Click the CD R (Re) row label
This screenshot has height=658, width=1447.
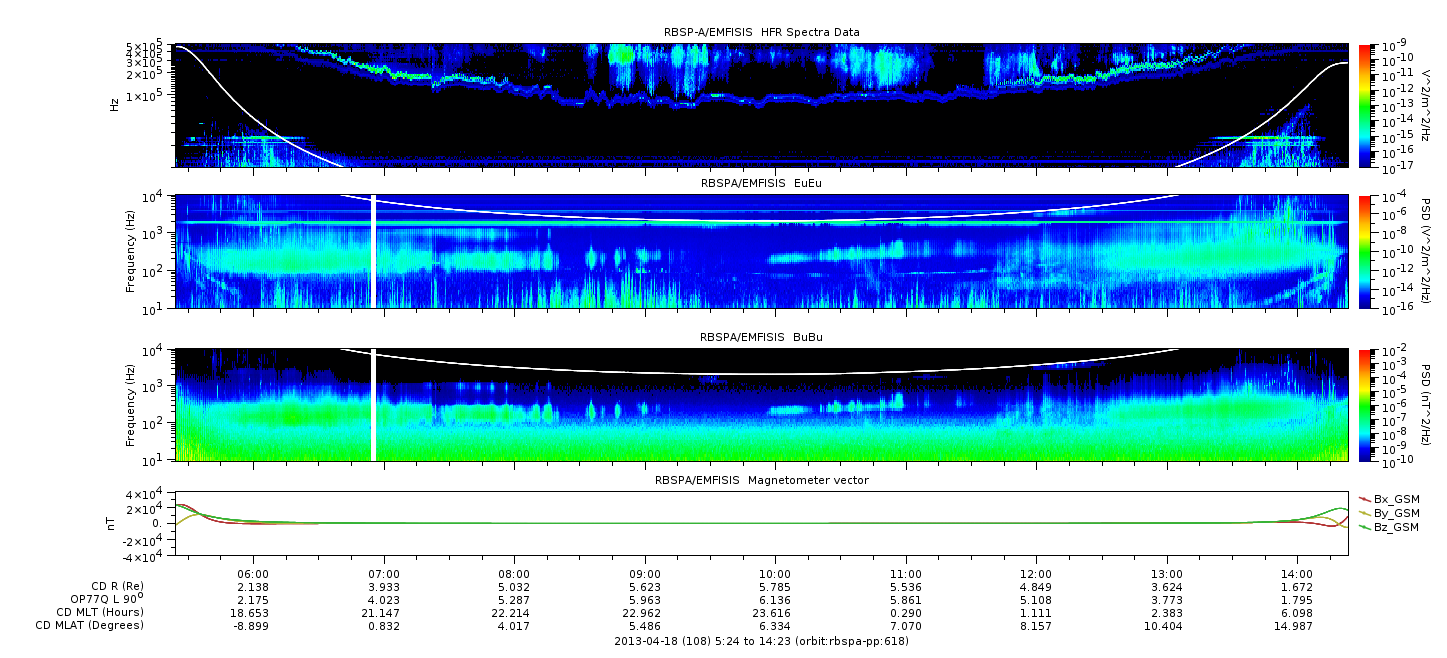[117, 586]
